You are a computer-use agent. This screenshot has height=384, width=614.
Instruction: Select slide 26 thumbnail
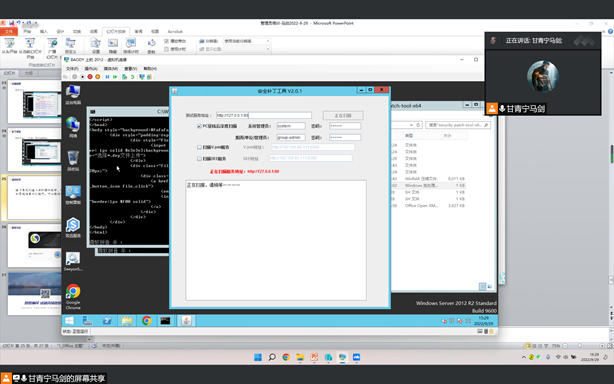click(x=34, y=246)
